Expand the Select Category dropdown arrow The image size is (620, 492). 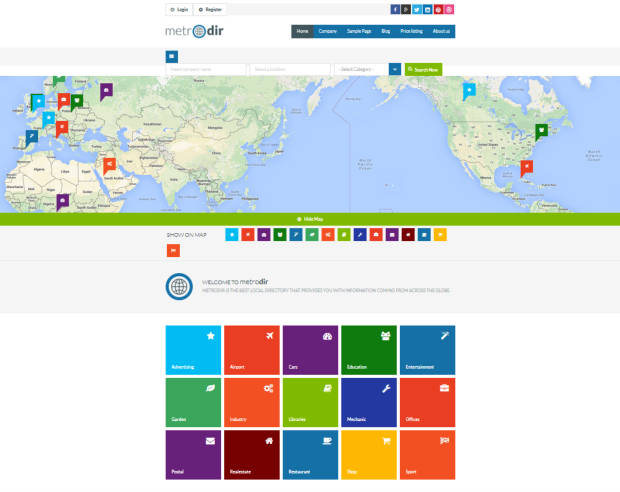[x=395, y=69]
